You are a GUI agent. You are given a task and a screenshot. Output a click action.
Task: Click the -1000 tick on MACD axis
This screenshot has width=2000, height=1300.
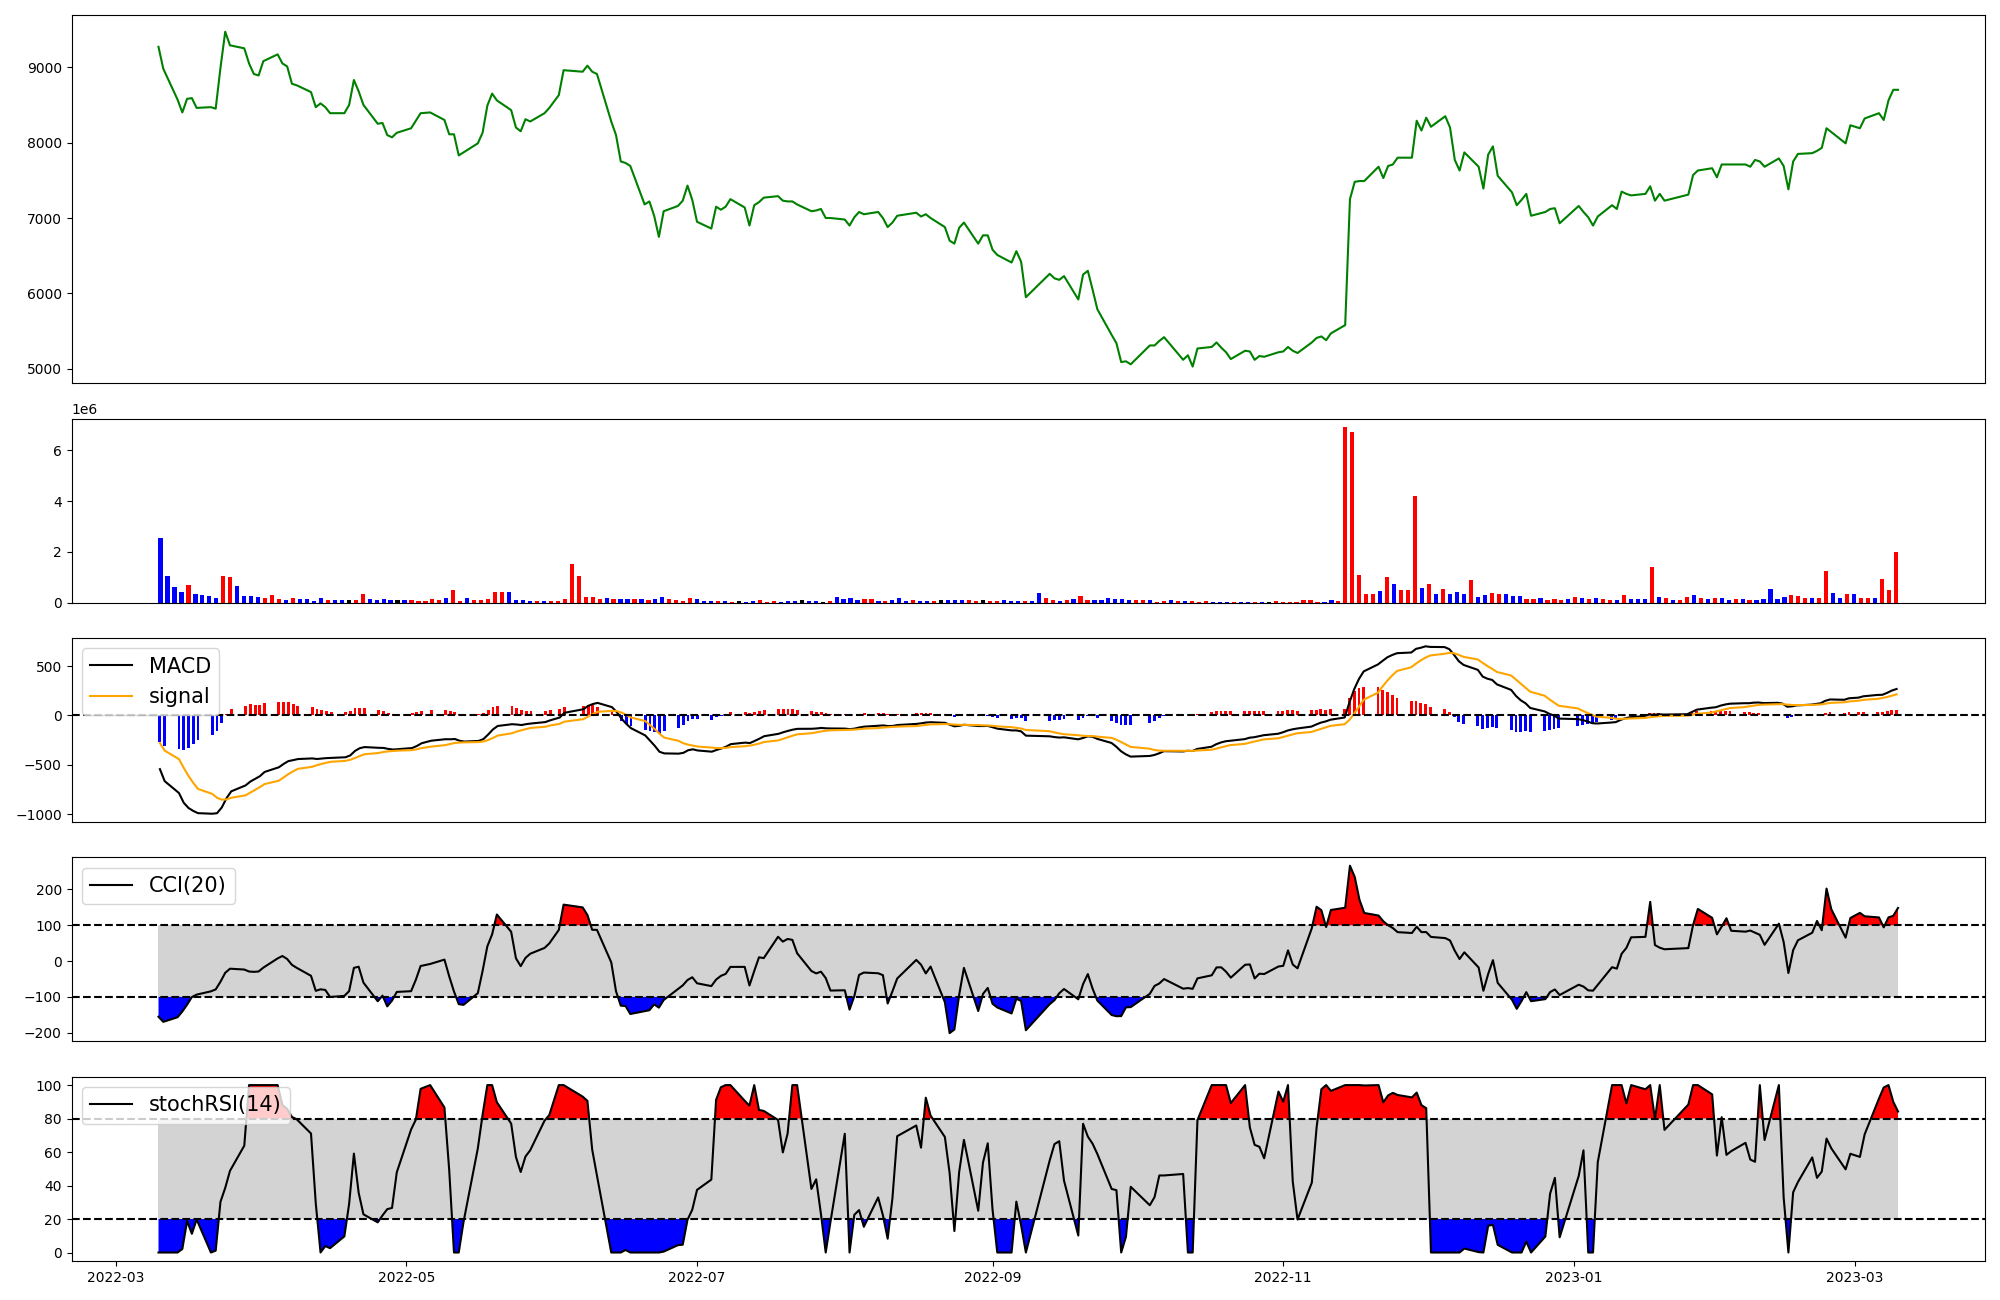(x=38, y=815)
